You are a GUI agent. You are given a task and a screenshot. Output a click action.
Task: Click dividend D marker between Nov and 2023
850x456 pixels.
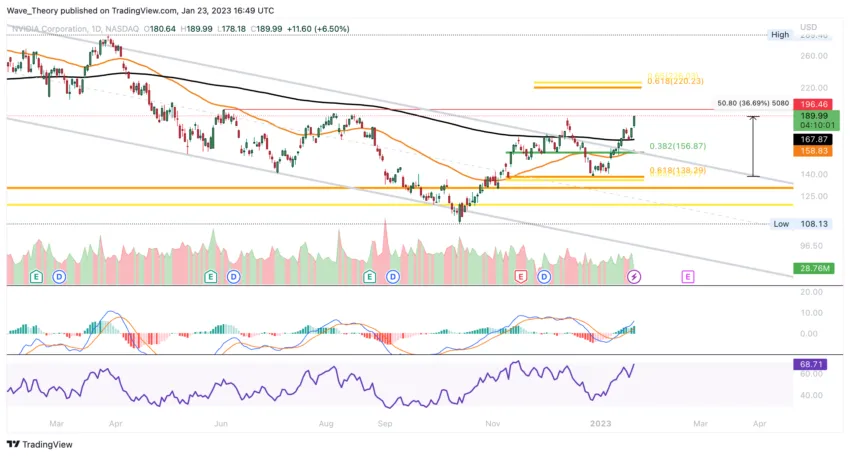[544, 277]
